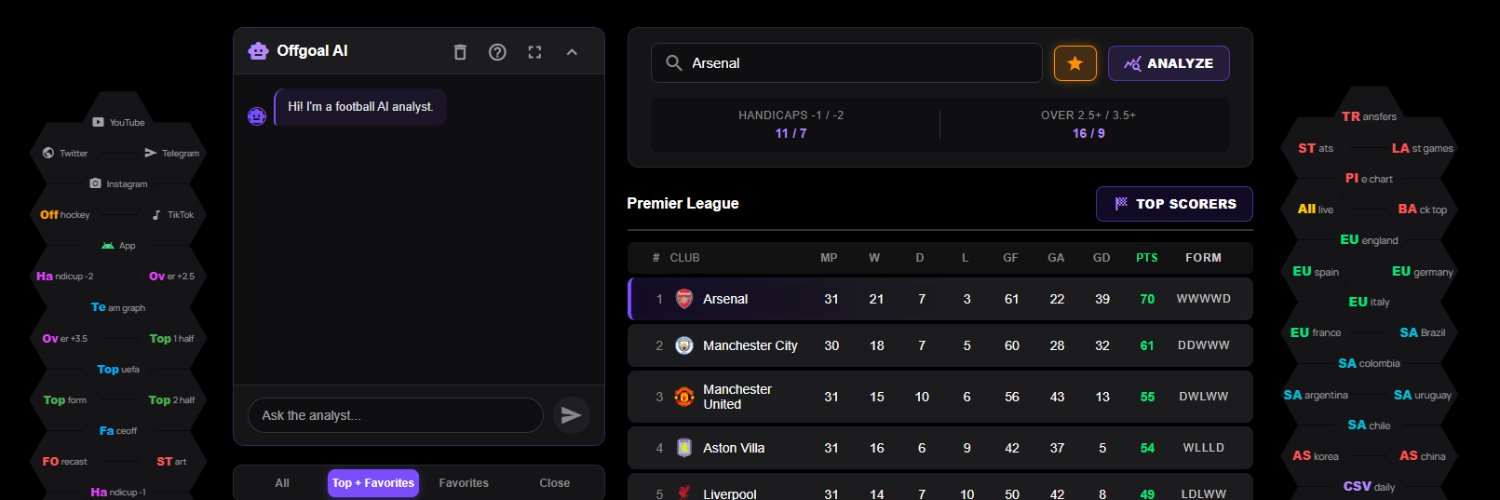The height and width of the screenshot is (500, 1500).
Task: Open the Telegram hexagon link
Action: click(x=171, y=153)
